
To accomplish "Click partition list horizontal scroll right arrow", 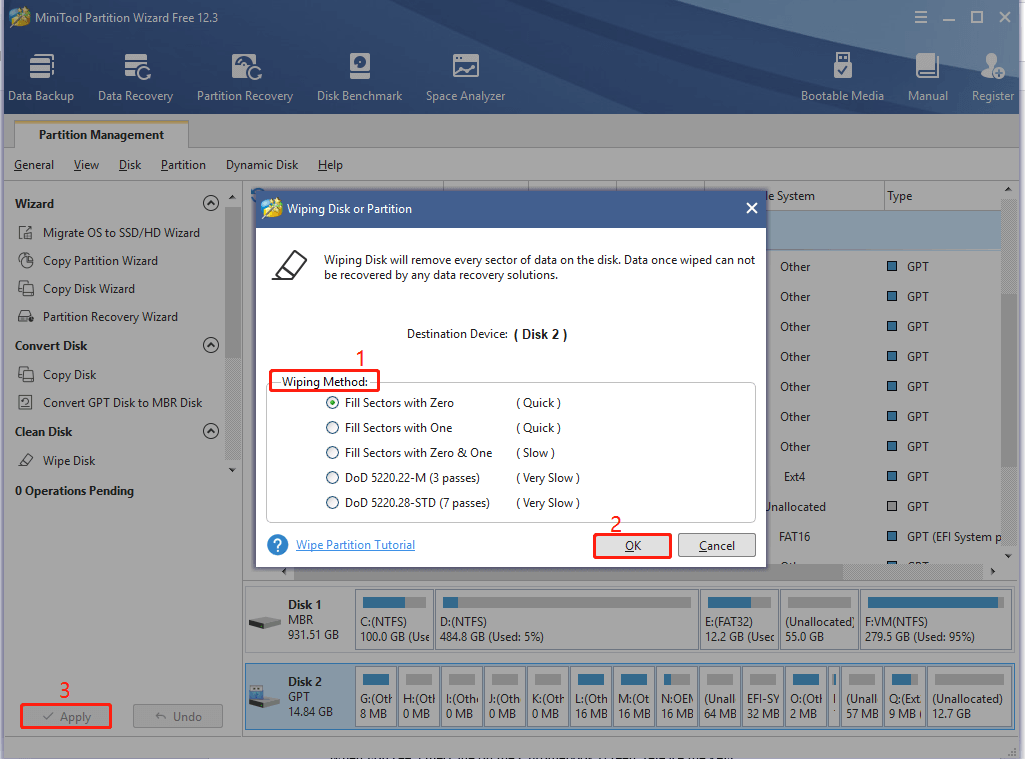I will [x=993, y=571].
